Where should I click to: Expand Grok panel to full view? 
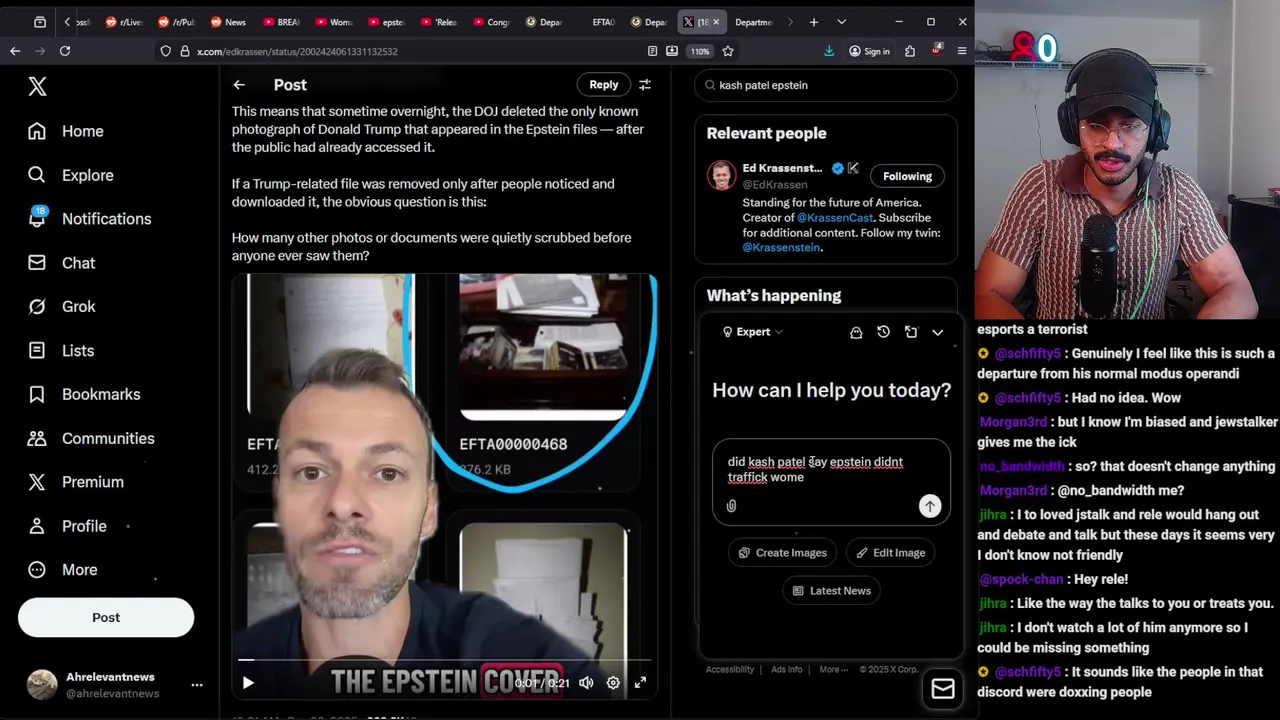911,332
